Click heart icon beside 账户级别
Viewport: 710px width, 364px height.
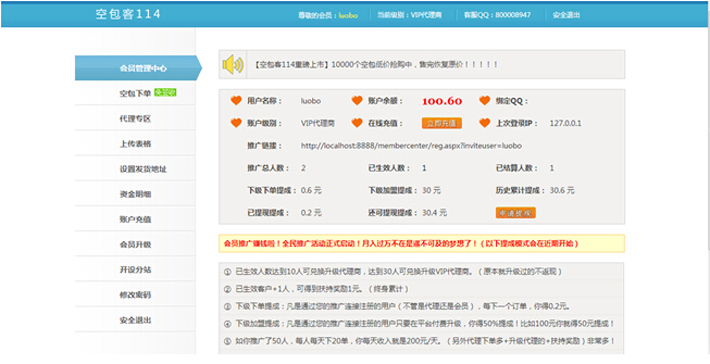(x=236, y=123)
